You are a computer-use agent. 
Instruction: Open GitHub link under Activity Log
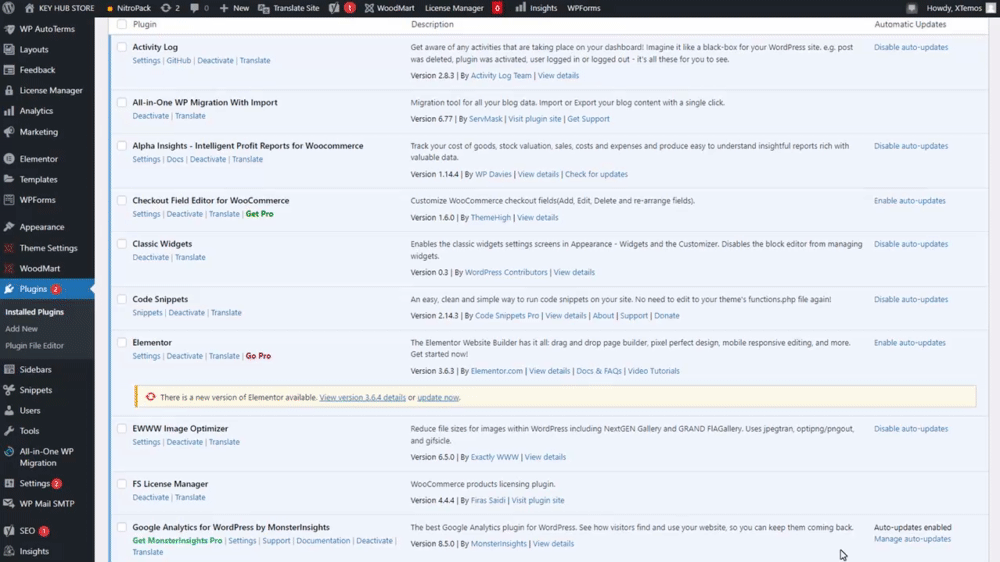179,61
